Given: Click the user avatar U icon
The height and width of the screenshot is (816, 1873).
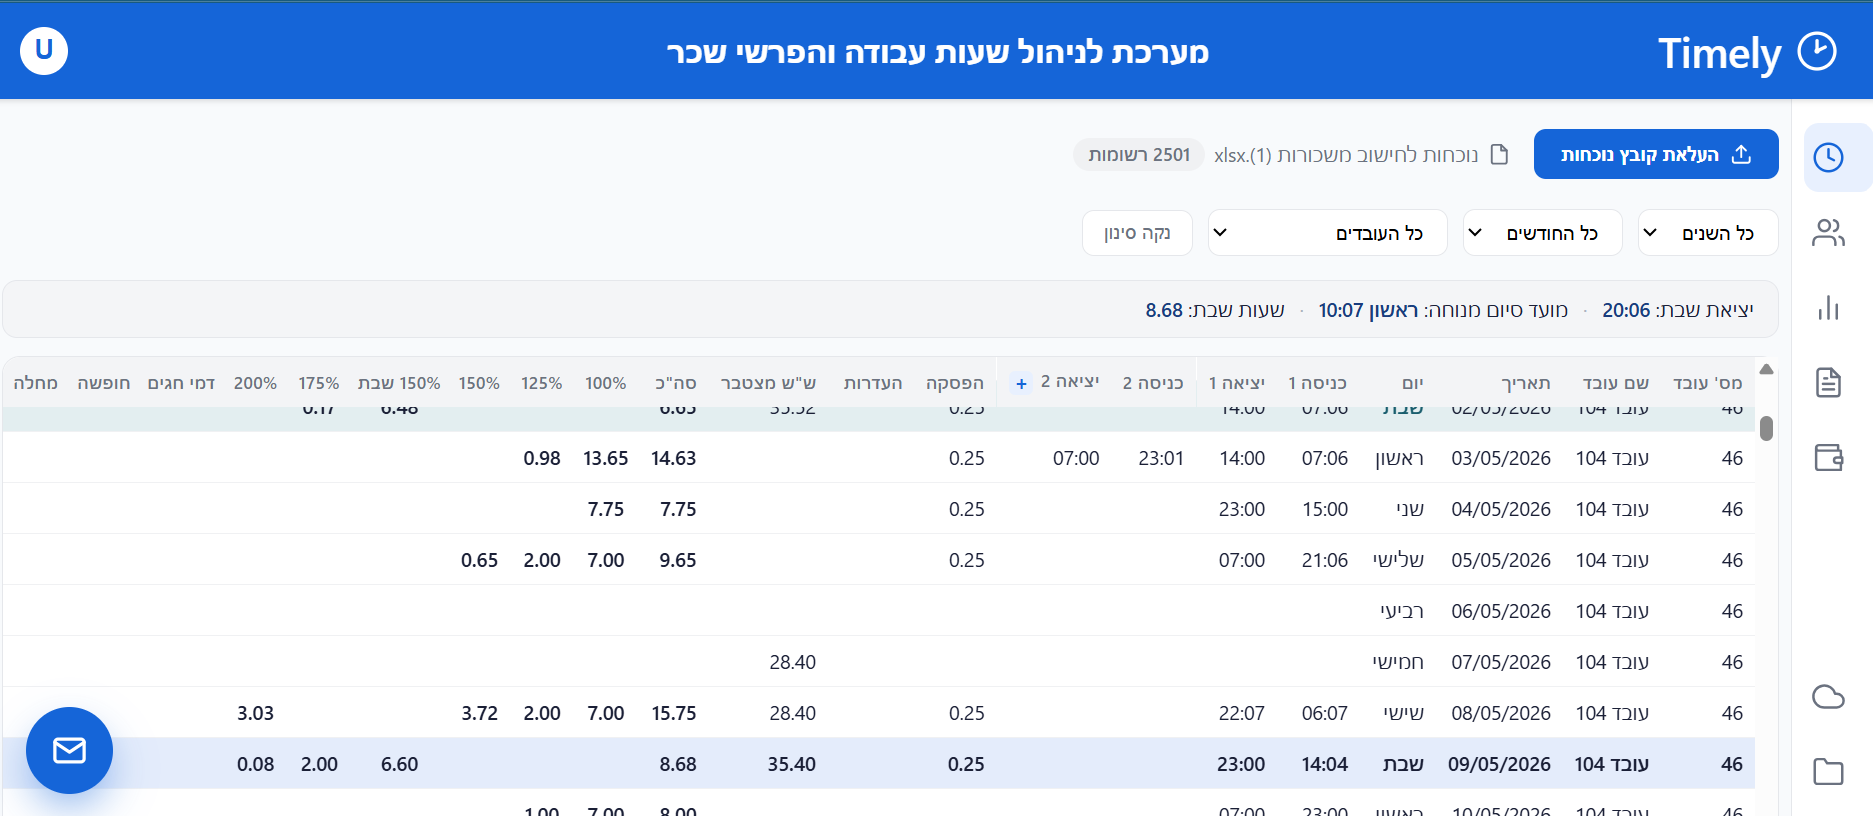Looking at the screenshot, I should (44, 50).
